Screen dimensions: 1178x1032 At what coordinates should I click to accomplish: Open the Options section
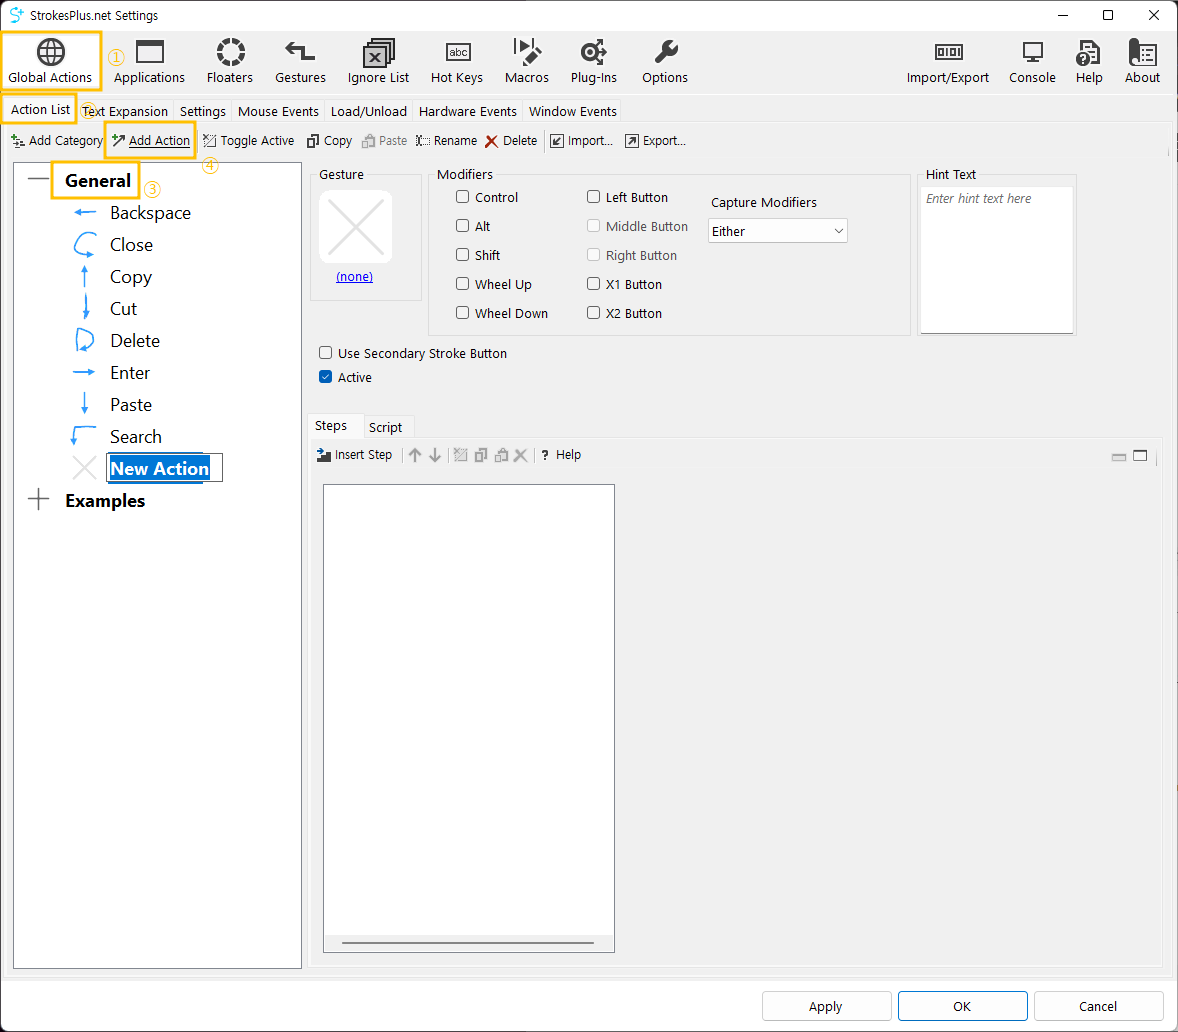pos(665,62)
